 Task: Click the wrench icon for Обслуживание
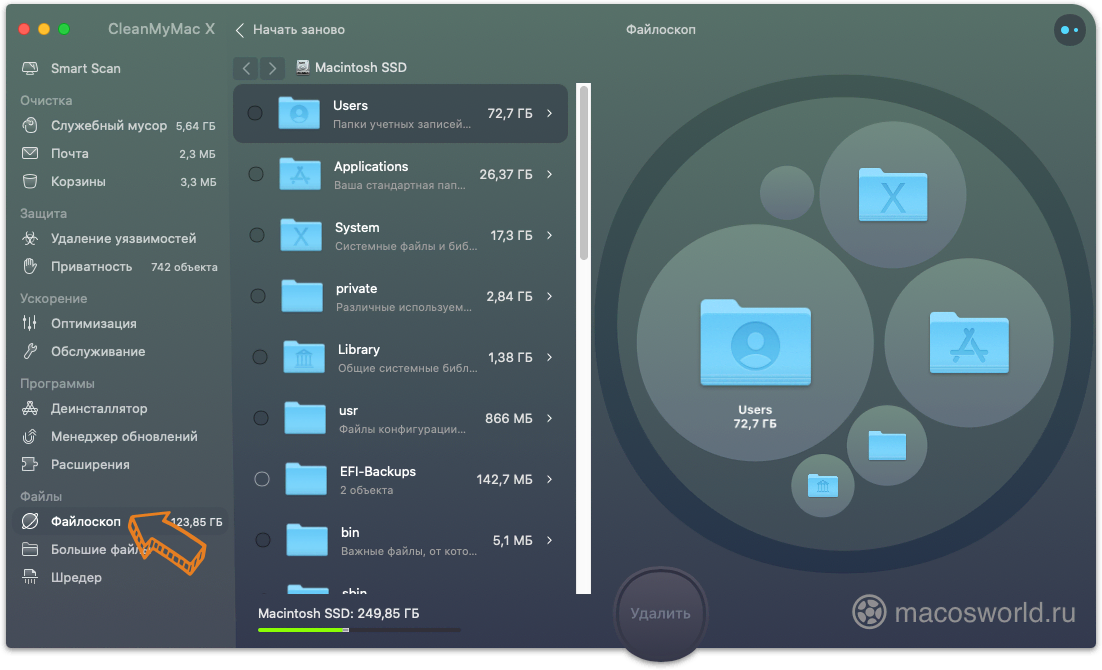pos(30,352)
